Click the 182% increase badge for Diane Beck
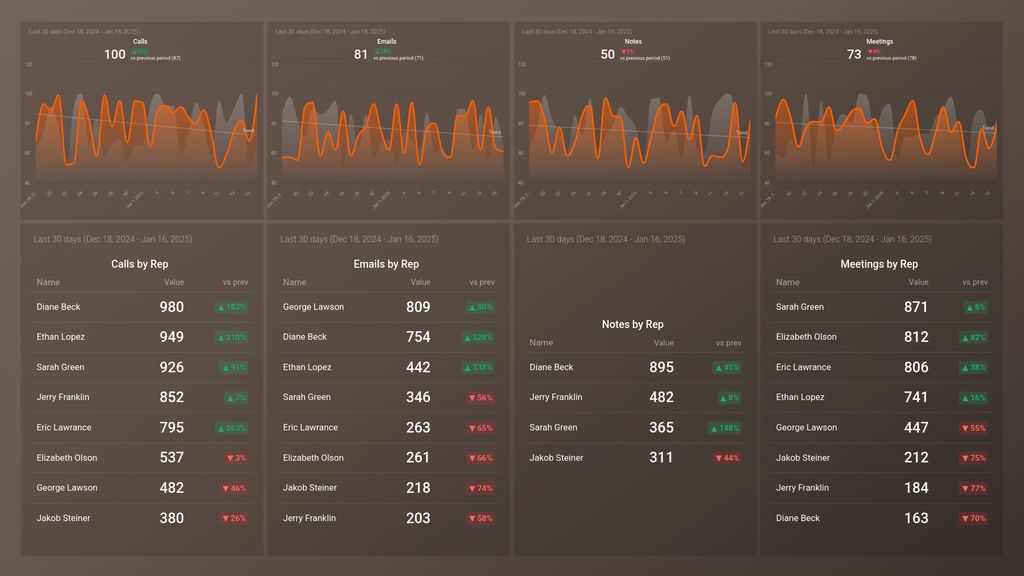The width and height of the screenshot is (1024, 576). (231, 307)
